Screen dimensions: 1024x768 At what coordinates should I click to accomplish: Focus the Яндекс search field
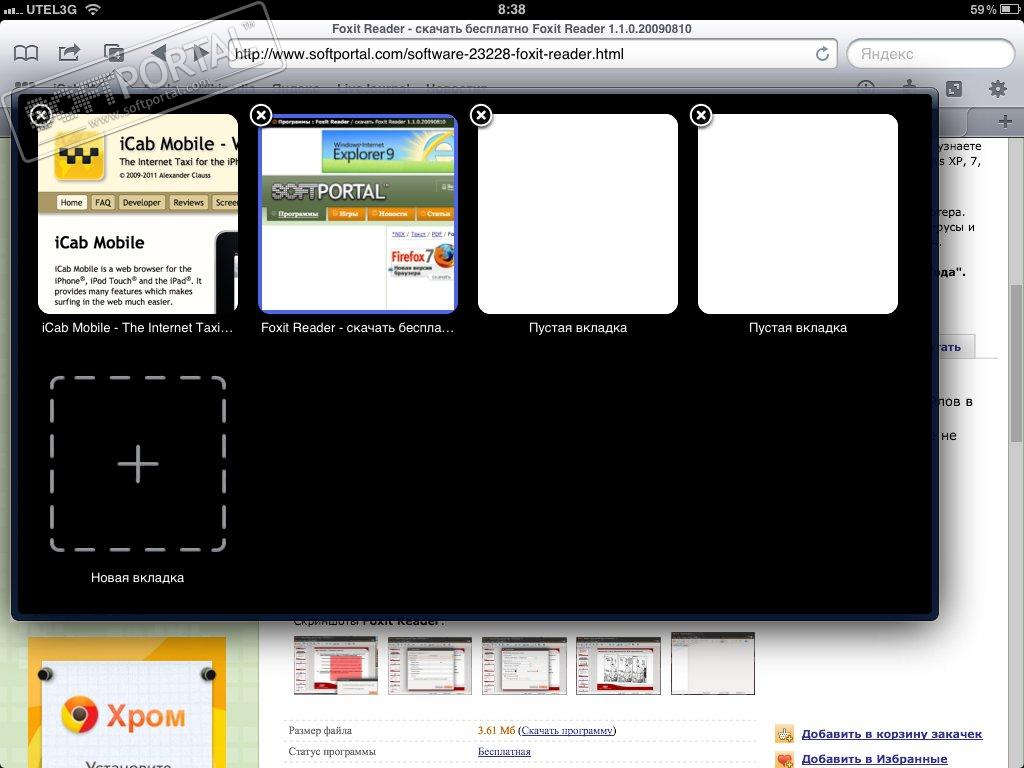(x=931, y=54)
